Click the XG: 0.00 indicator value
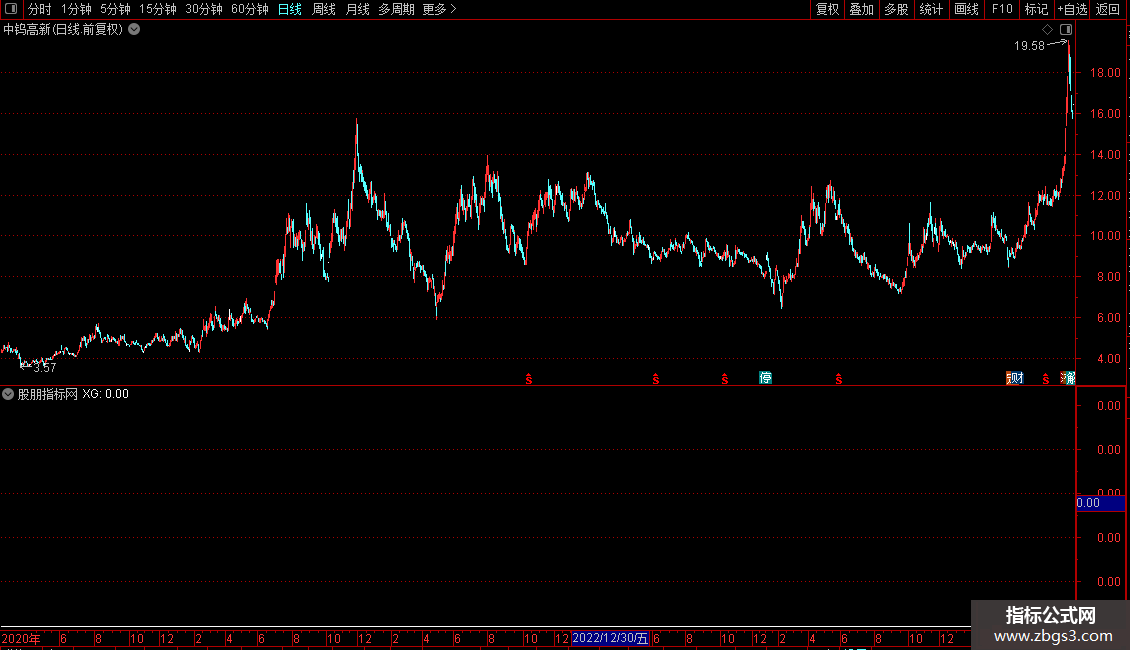Screen dimensions: 1130x650 coord(105,394)
